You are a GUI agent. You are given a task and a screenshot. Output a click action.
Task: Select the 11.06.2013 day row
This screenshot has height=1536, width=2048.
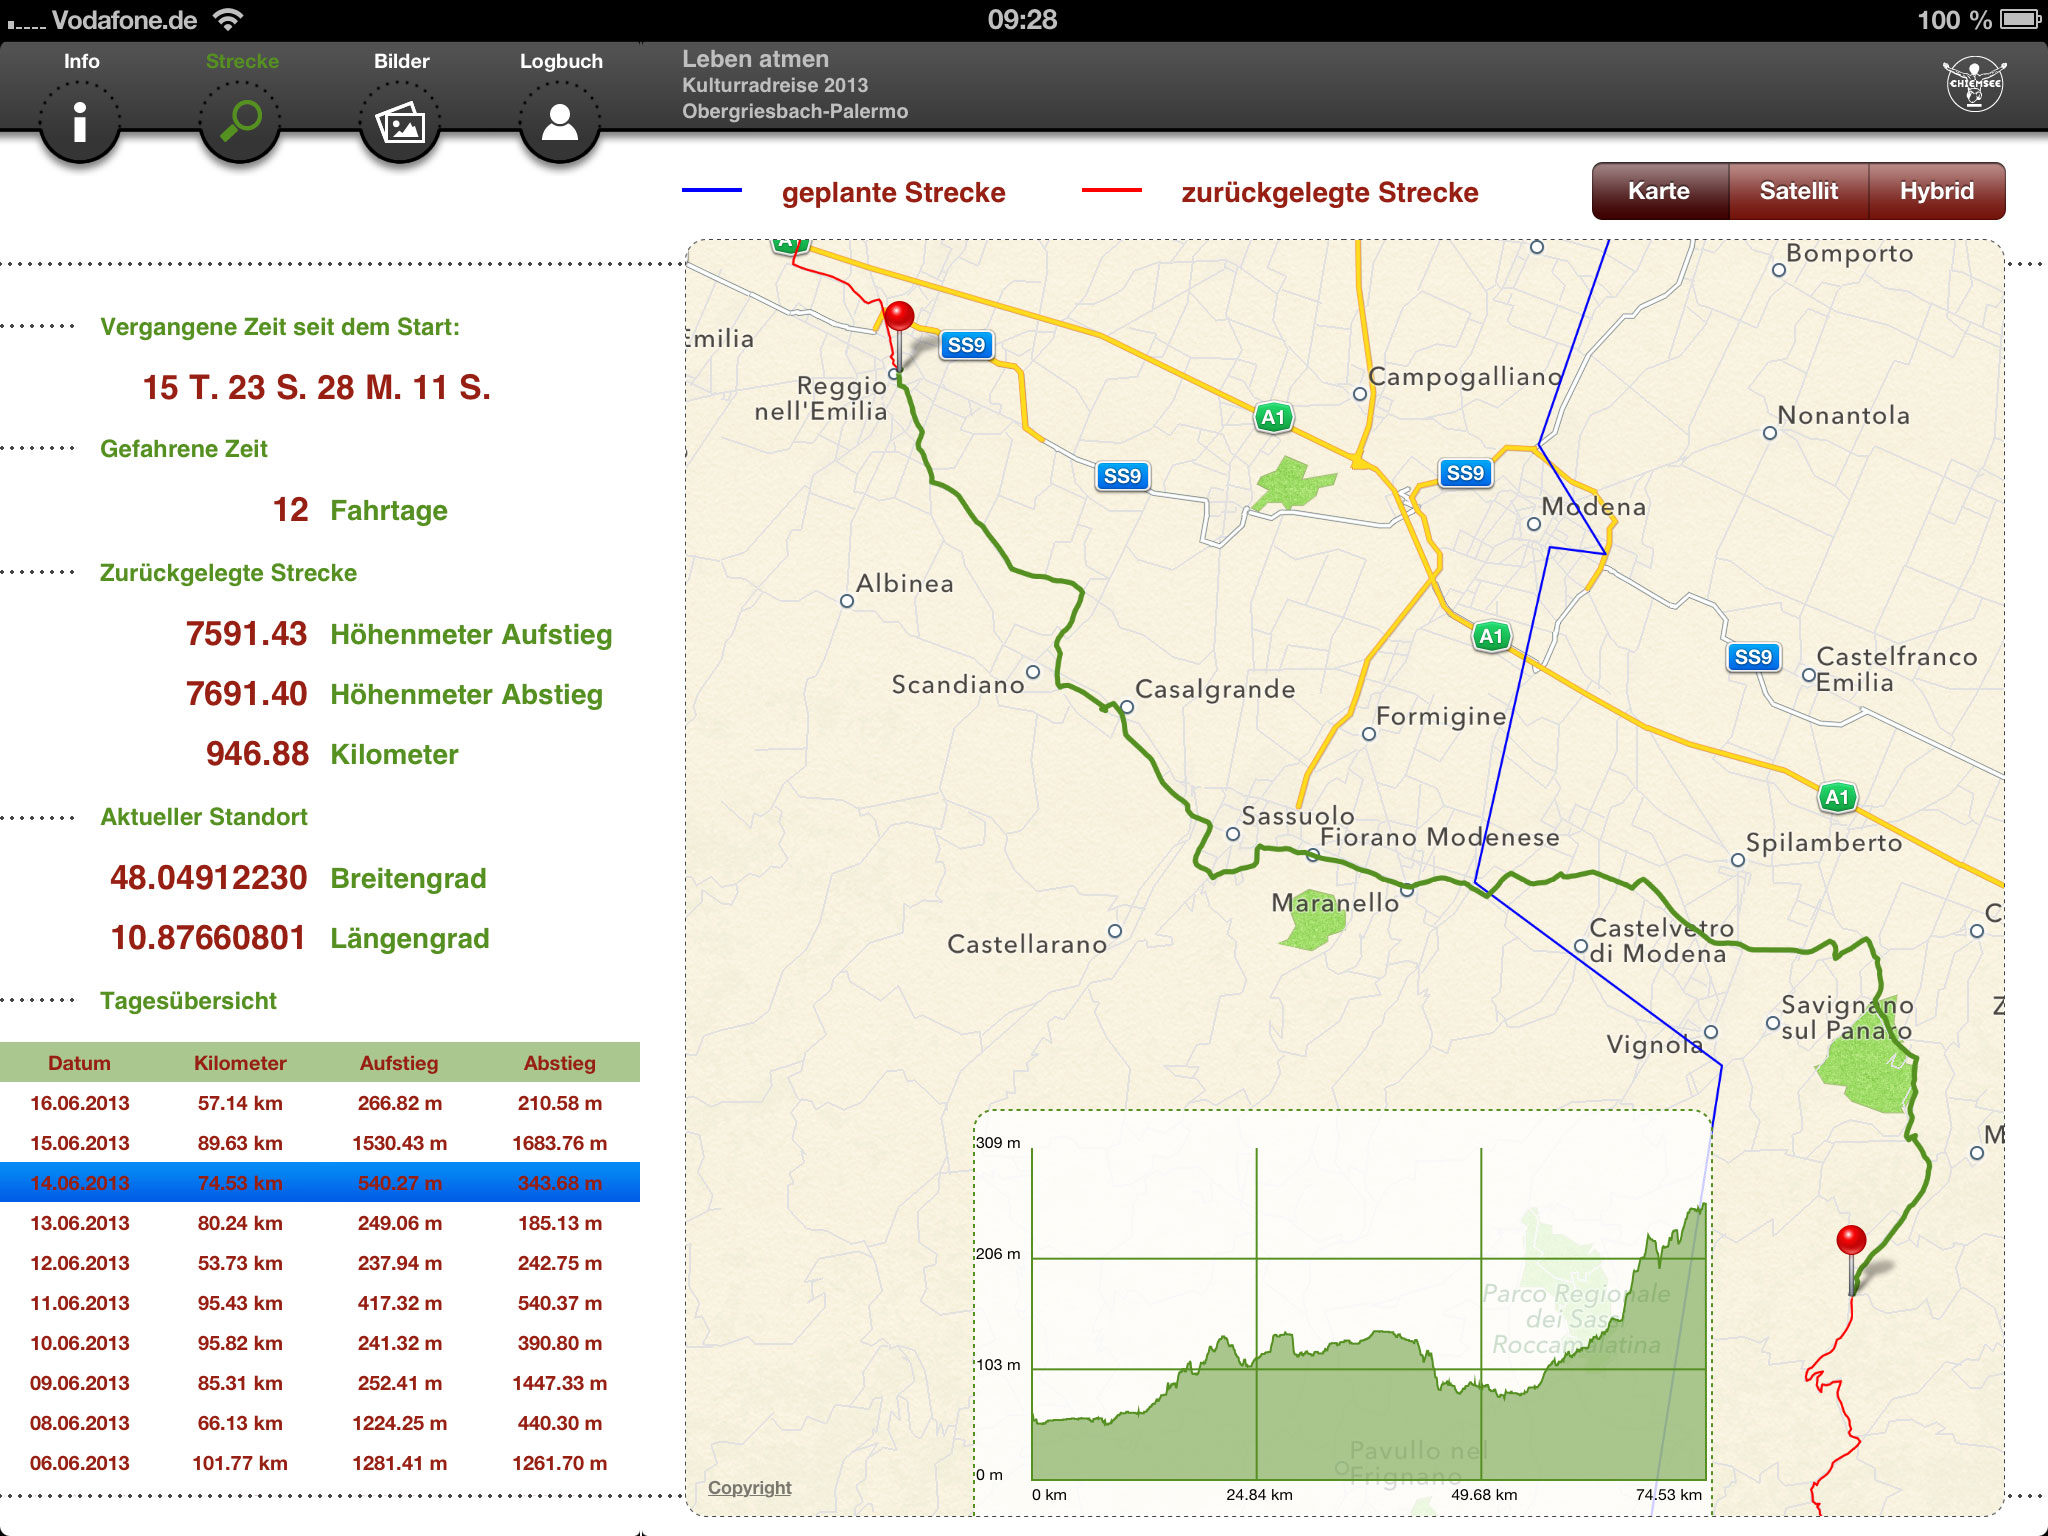point(320,1303)
